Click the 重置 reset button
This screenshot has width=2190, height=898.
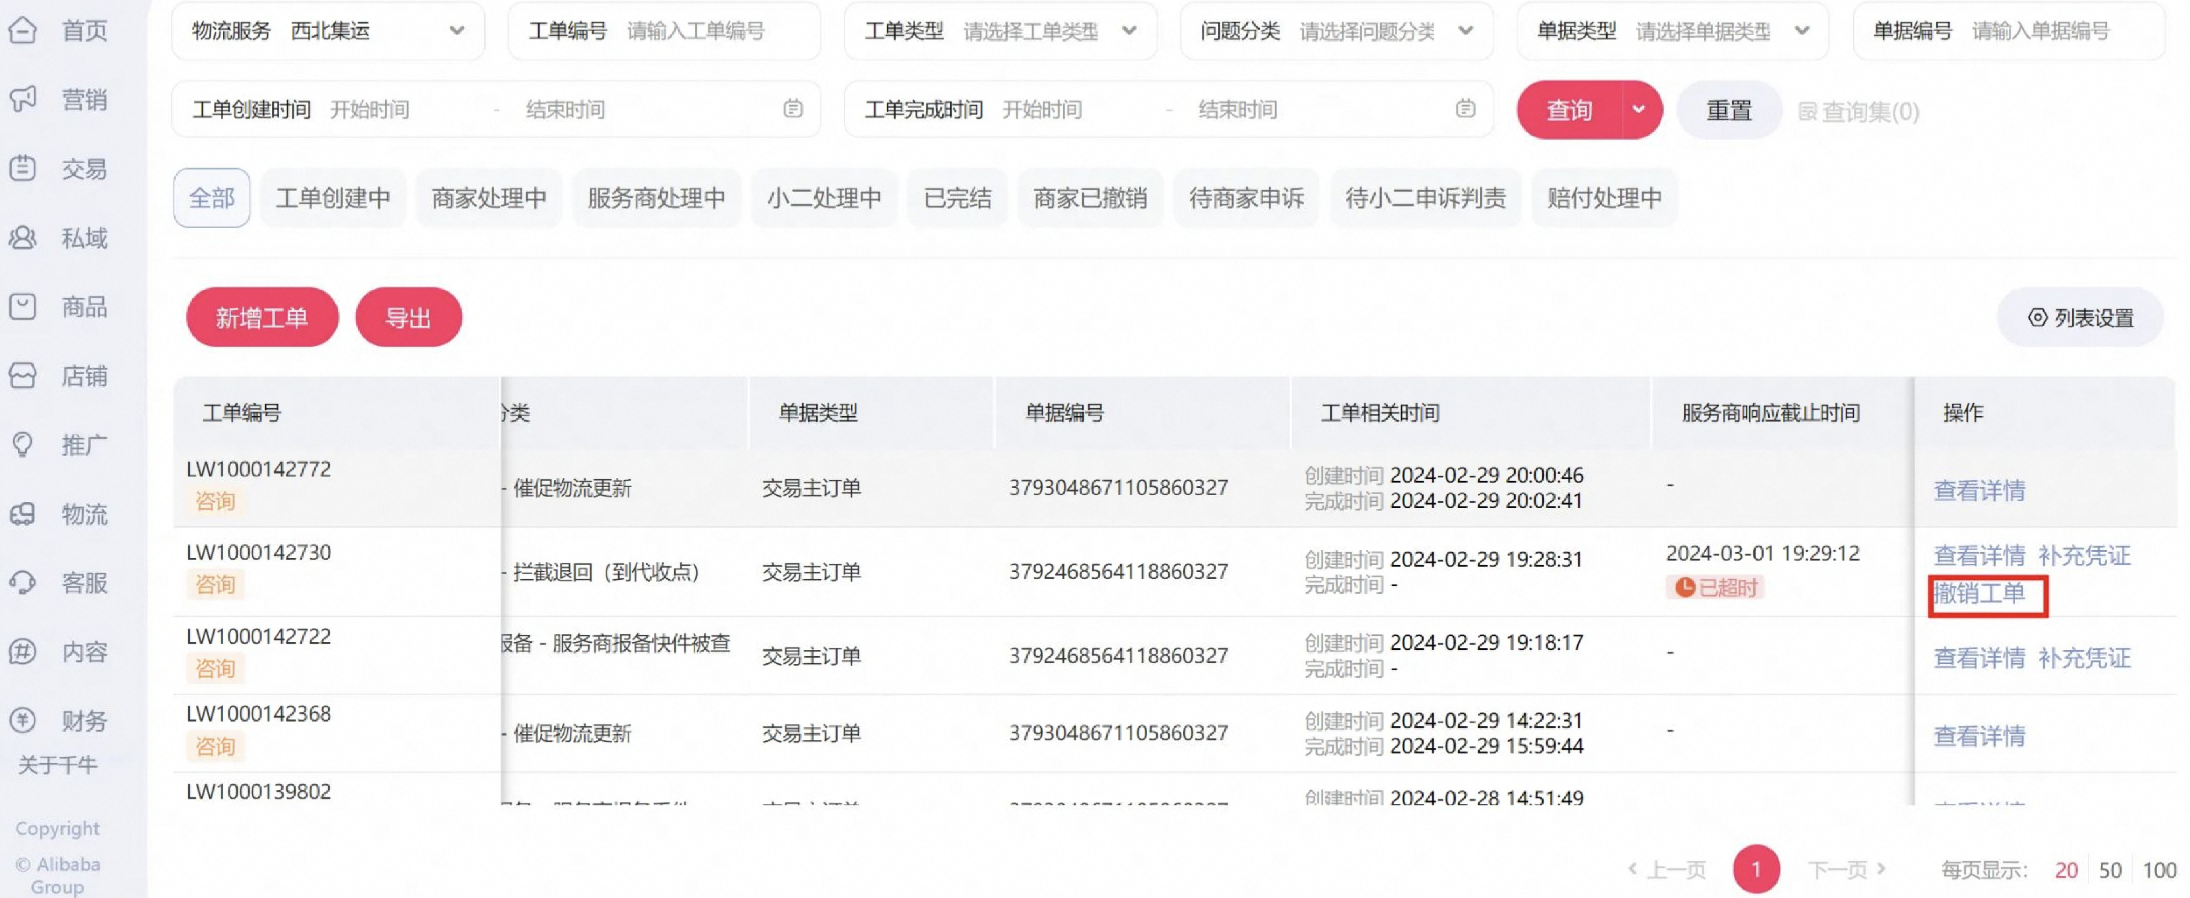pos(1729,110)
